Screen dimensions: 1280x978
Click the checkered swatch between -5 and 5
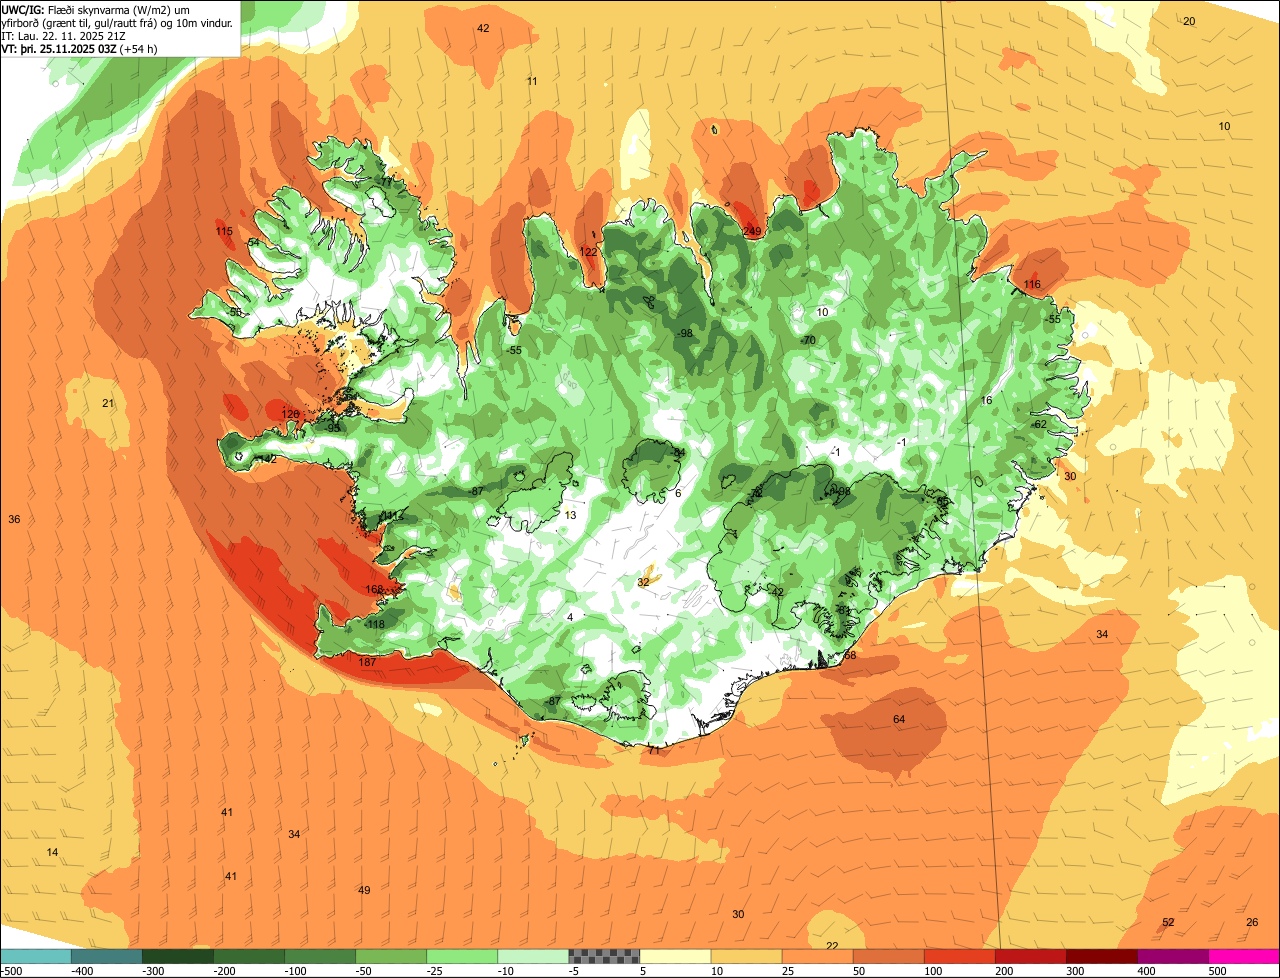[x=604, y=956]
